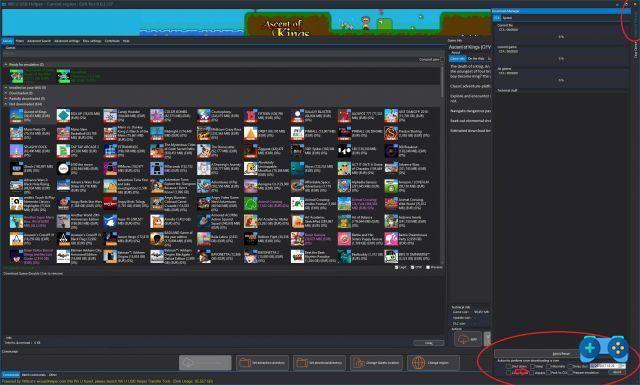Click the Change region button
The height and width of the screenshot is (385, 640).
(x=433, y=363)
